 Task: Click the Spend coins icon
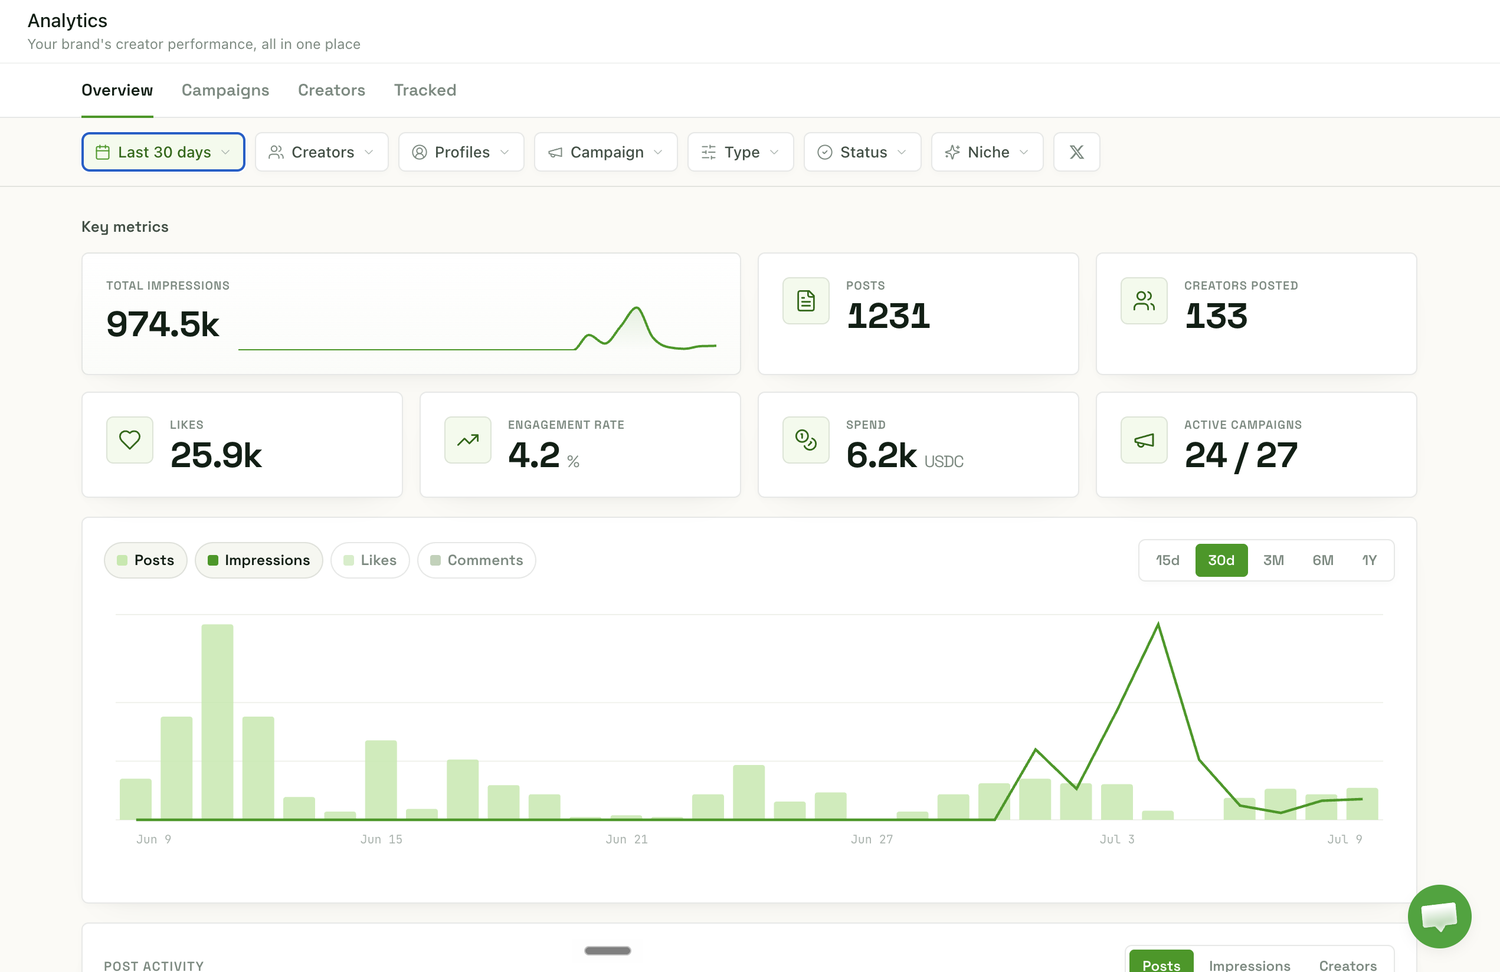coord(806,440)
